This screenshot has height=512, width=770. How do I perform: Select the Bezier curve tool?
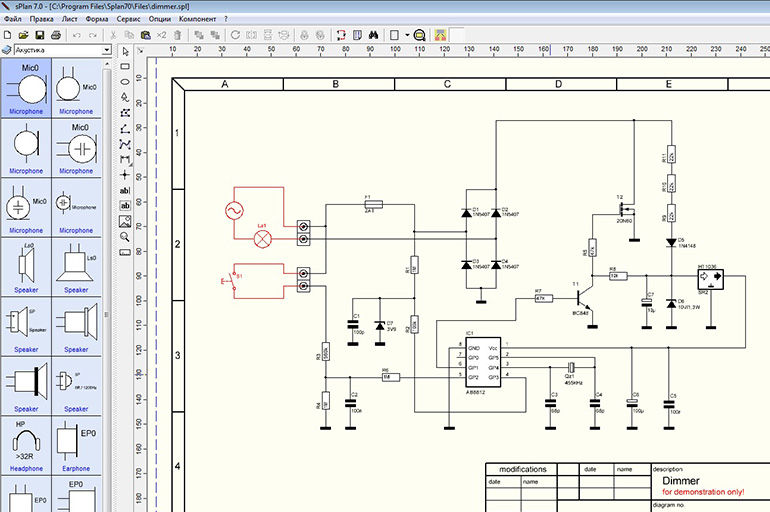coord(125,144)
